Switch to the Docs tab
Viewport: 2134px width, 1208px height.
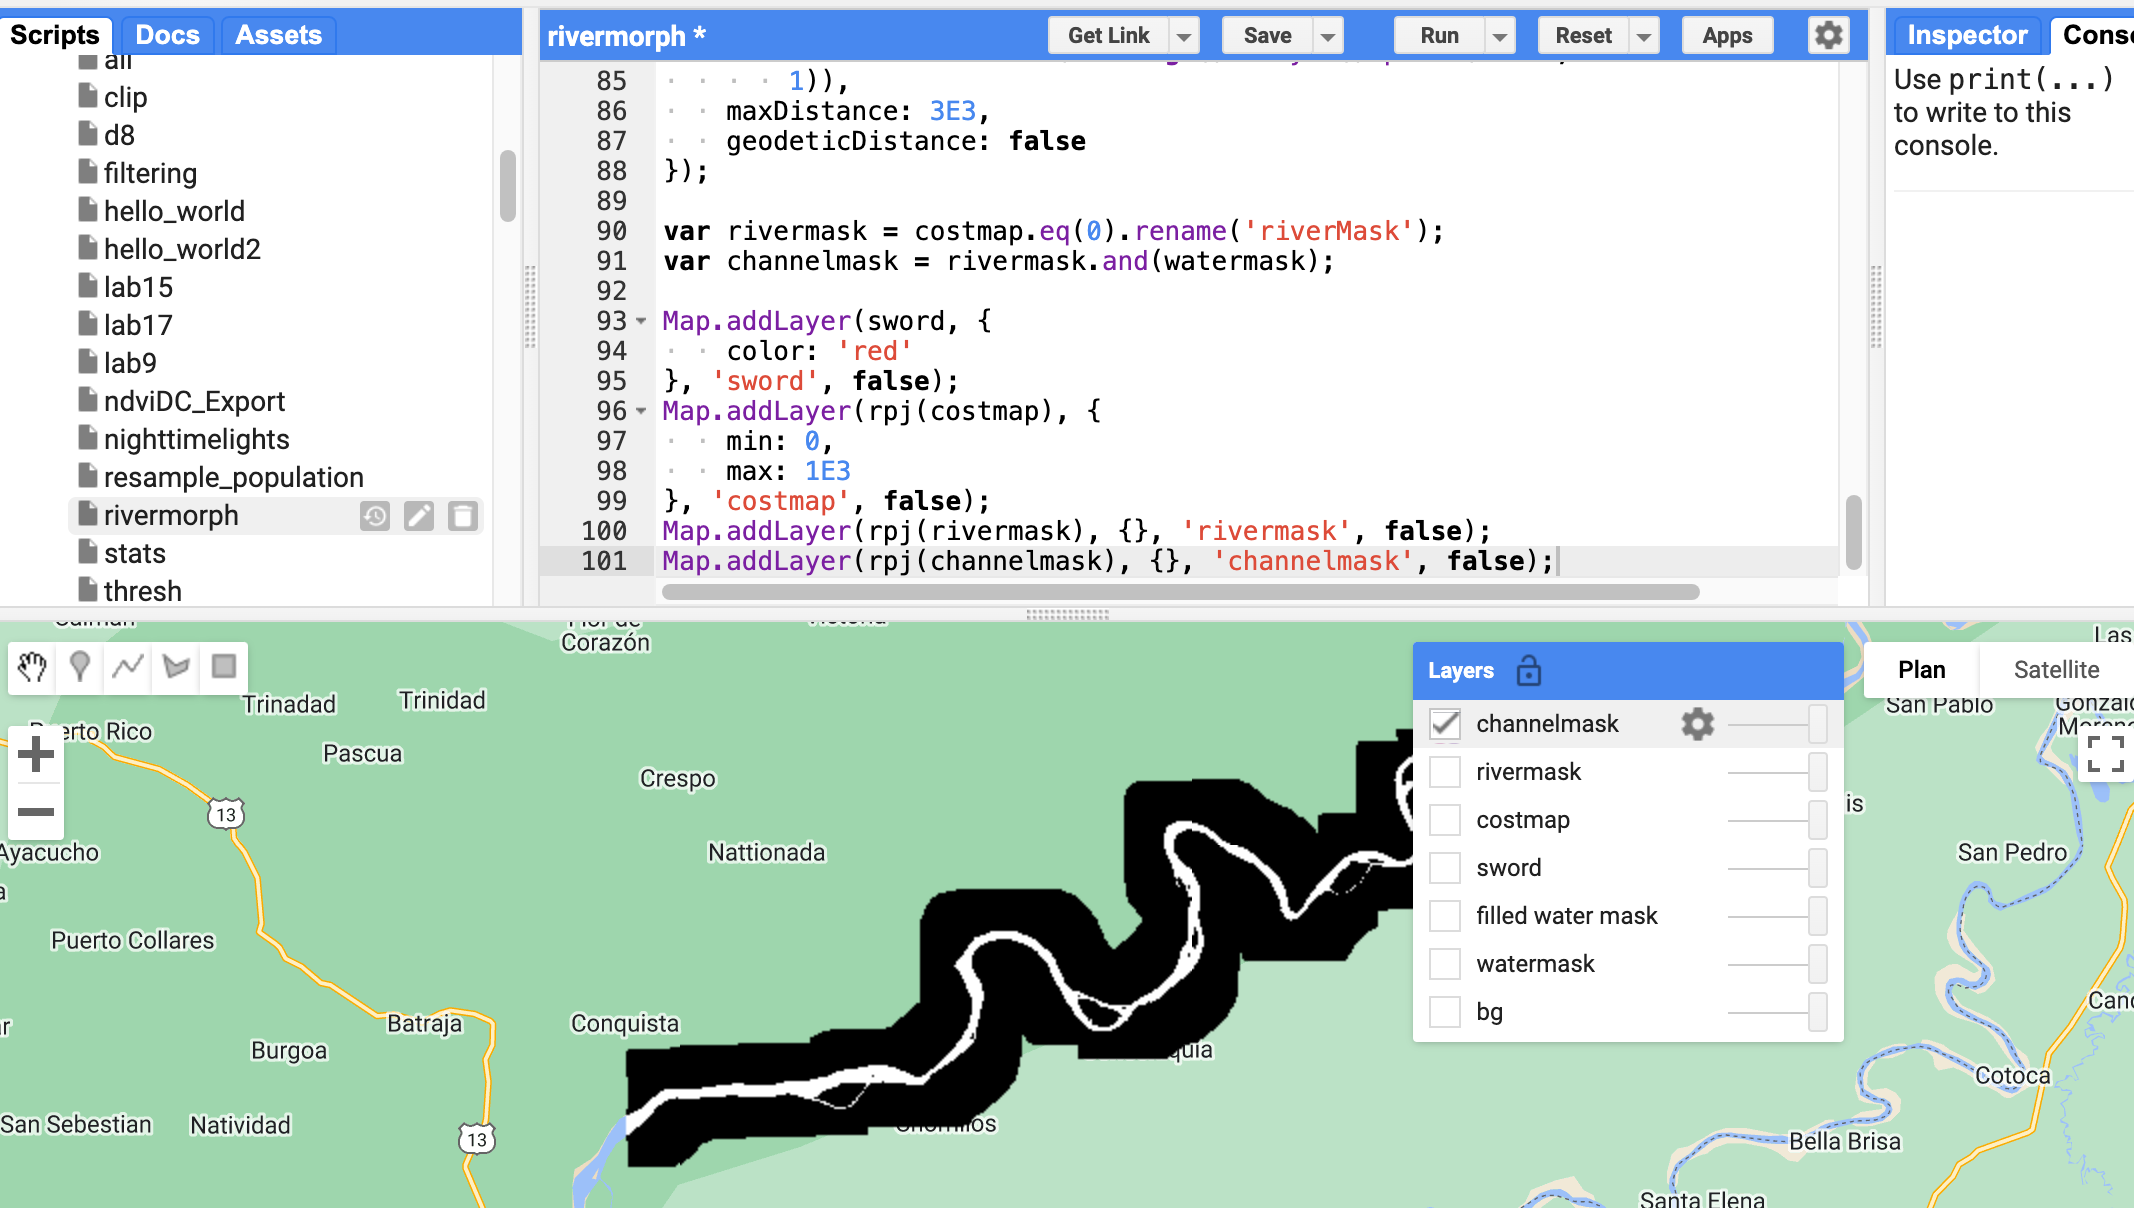[167, 35]
